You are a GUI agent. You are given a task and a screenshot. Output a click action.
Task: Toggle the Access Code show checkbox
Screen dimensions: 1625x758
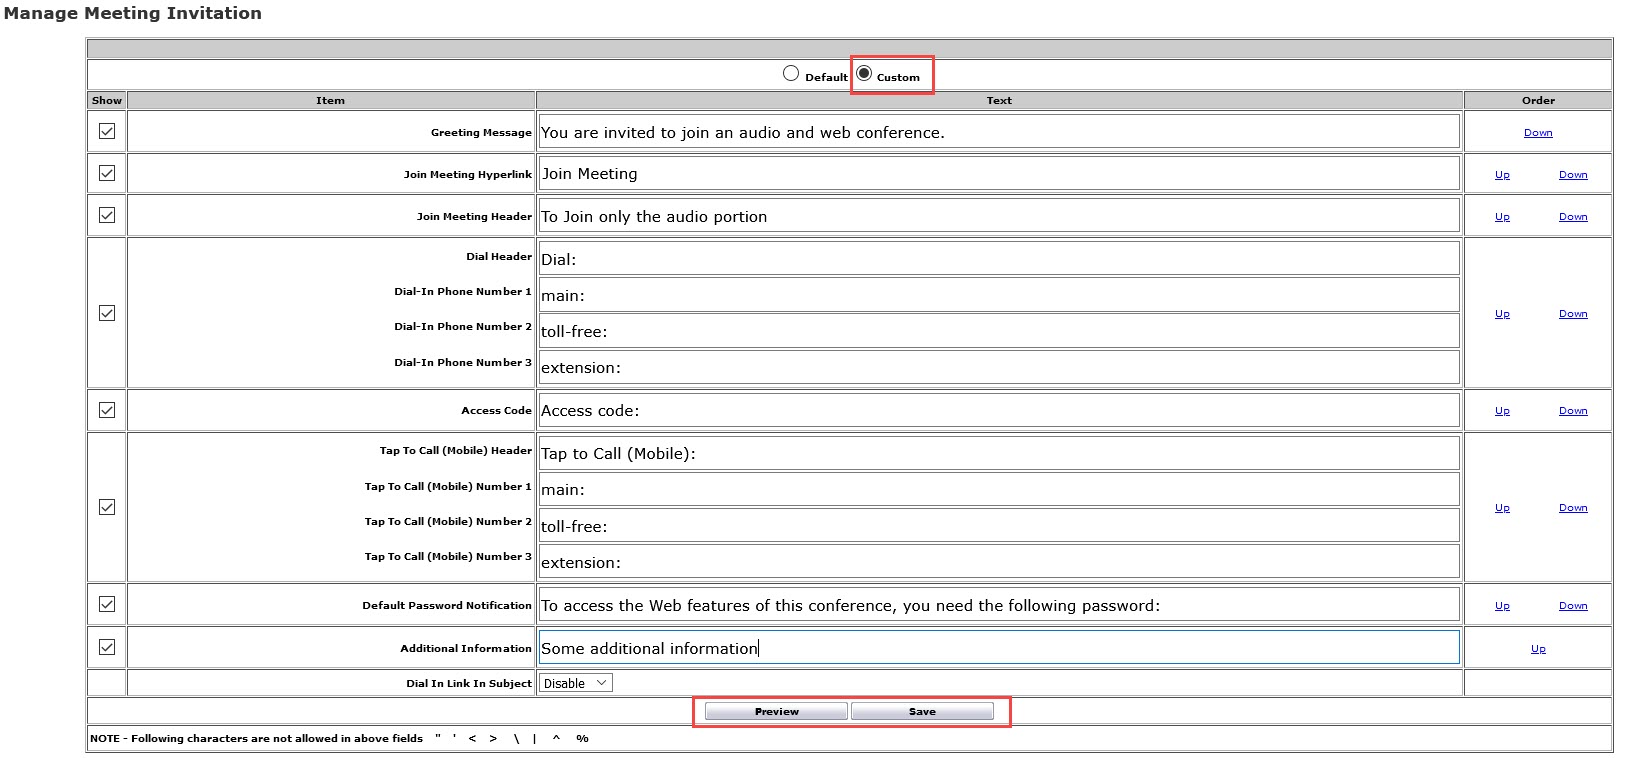tap(107, 410)
